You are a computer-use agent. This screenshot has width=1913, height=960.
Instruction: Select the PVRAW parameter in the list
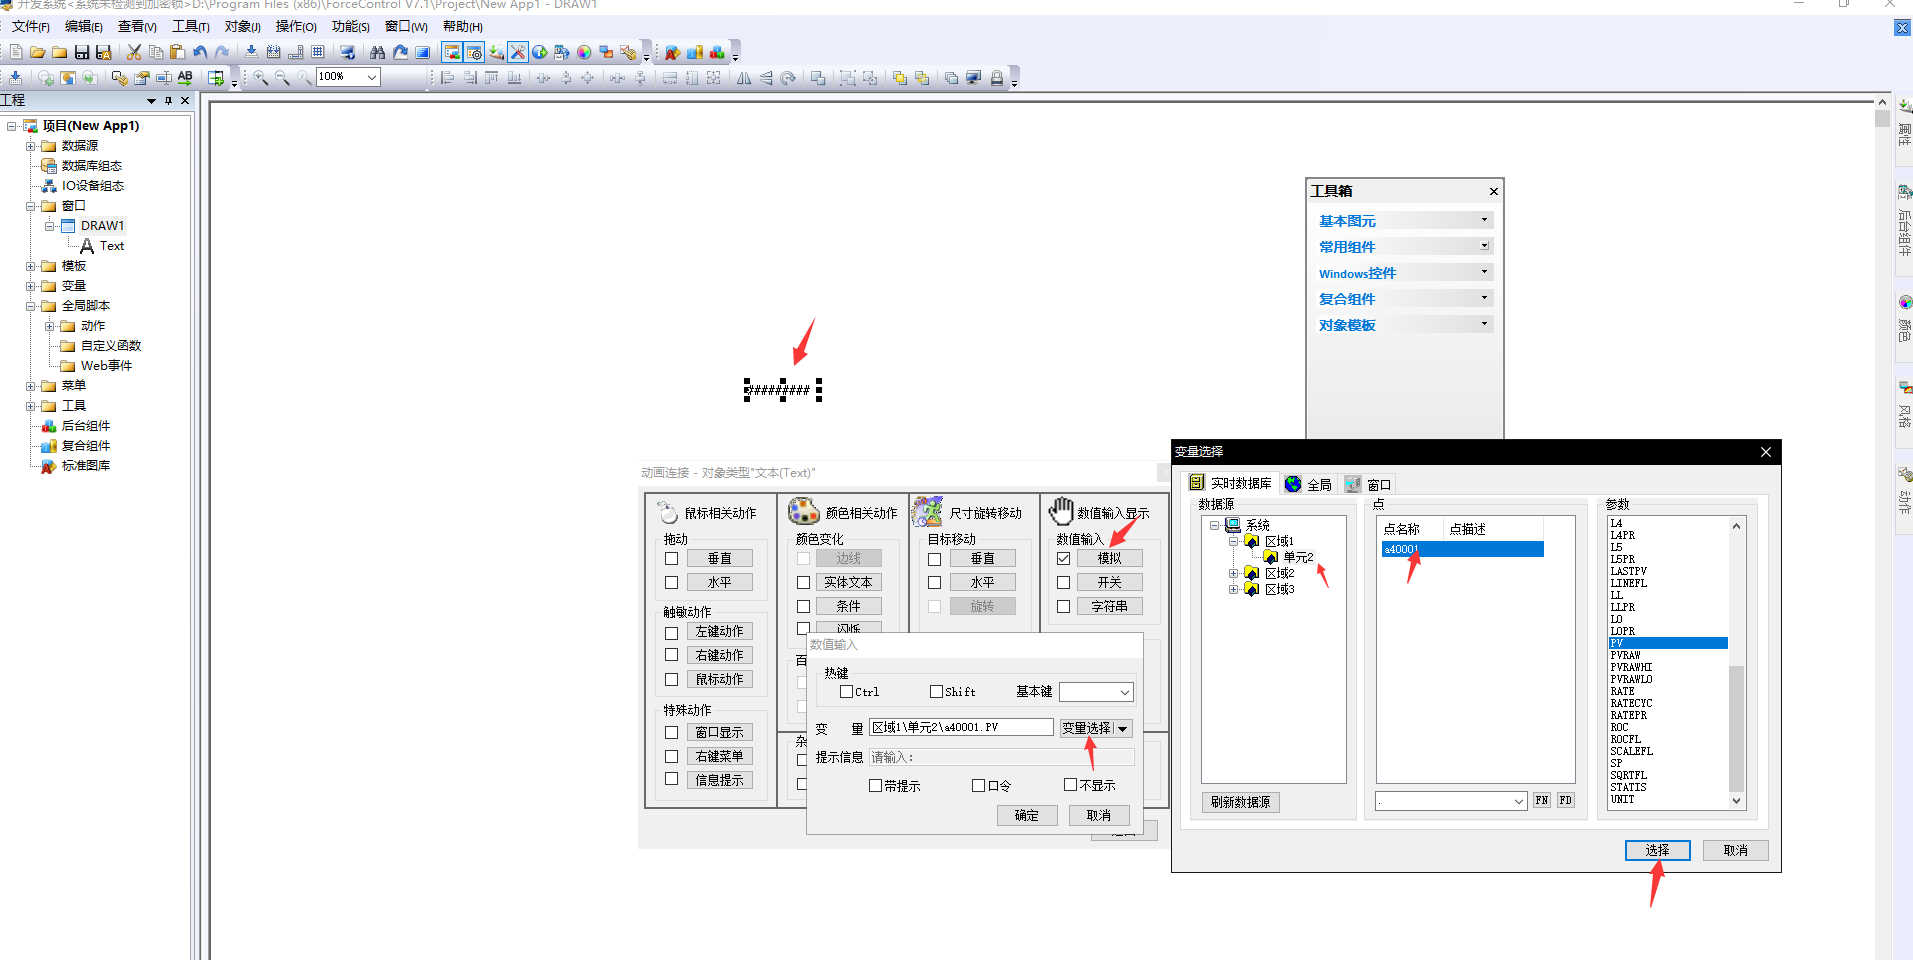click(x=1626, y=655)
